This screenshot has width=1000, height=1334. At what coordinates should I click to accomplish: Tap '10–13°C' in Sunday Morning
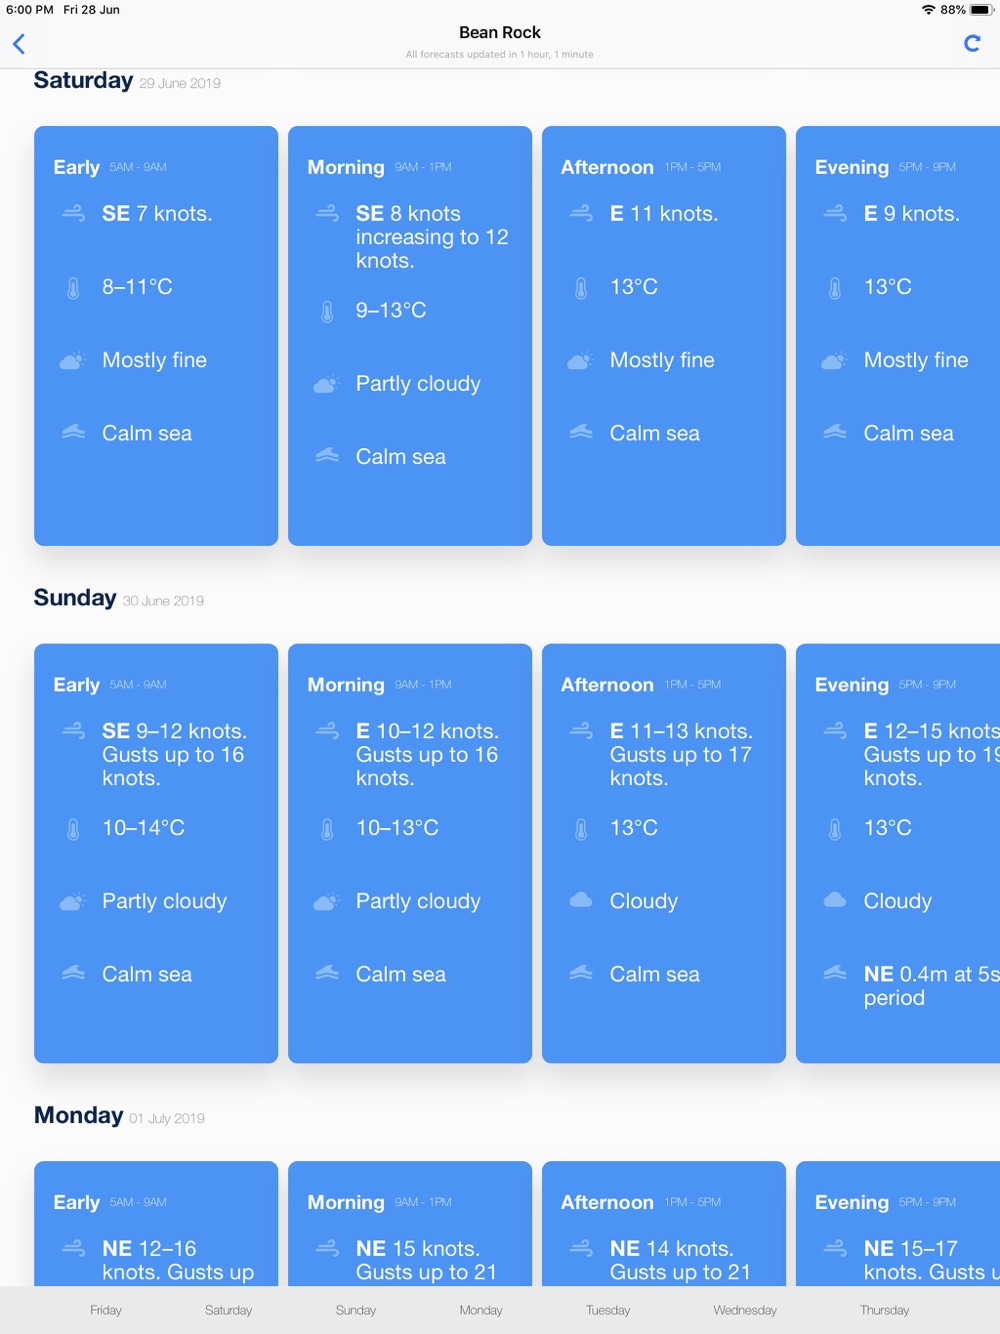point(397,828)
